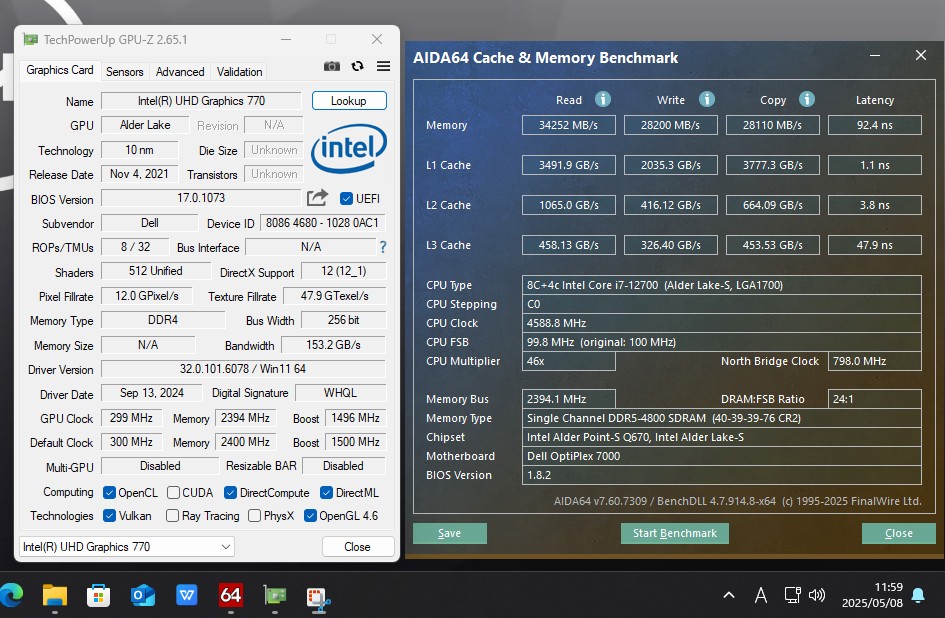Viewport: 945px width, 618px height.
Task: Toggle the DirectCompute checkbox
Action: coord(230,493)
